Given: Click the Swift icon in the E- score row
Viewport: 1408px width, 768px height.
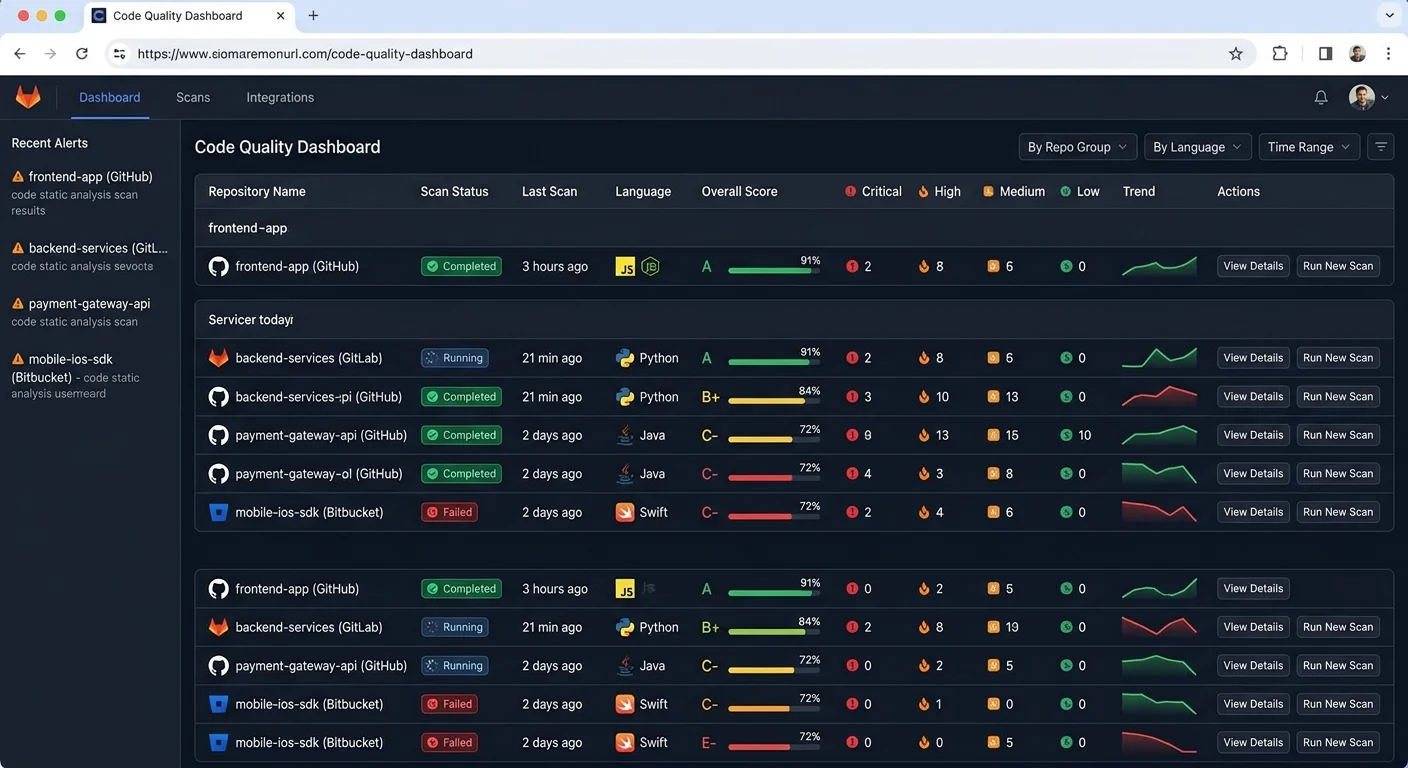Looking at the screenshot, I should [625, 743].
